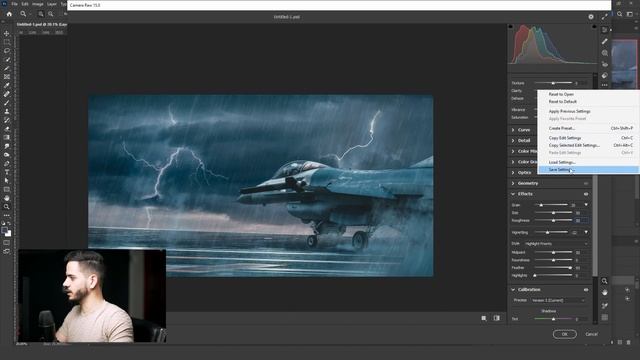The width and height of the screenshot is (640, 360).
Task: Open Camera Raw settings gear icon
Action: [591, 17]
